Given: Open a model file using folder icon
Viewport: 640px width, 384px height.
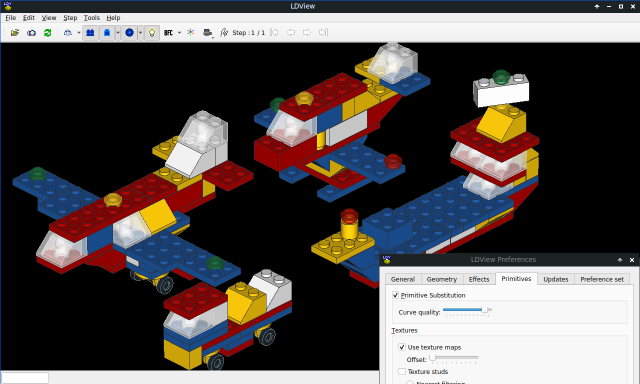Looking at the screenshot, I should pos(15,33).
